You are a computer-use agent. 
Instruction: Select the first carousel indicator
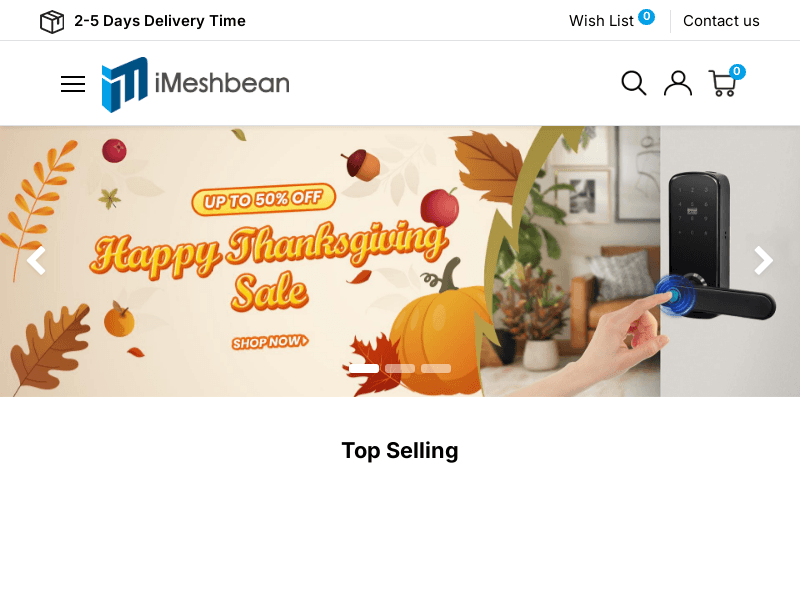[x=364, y=368]
